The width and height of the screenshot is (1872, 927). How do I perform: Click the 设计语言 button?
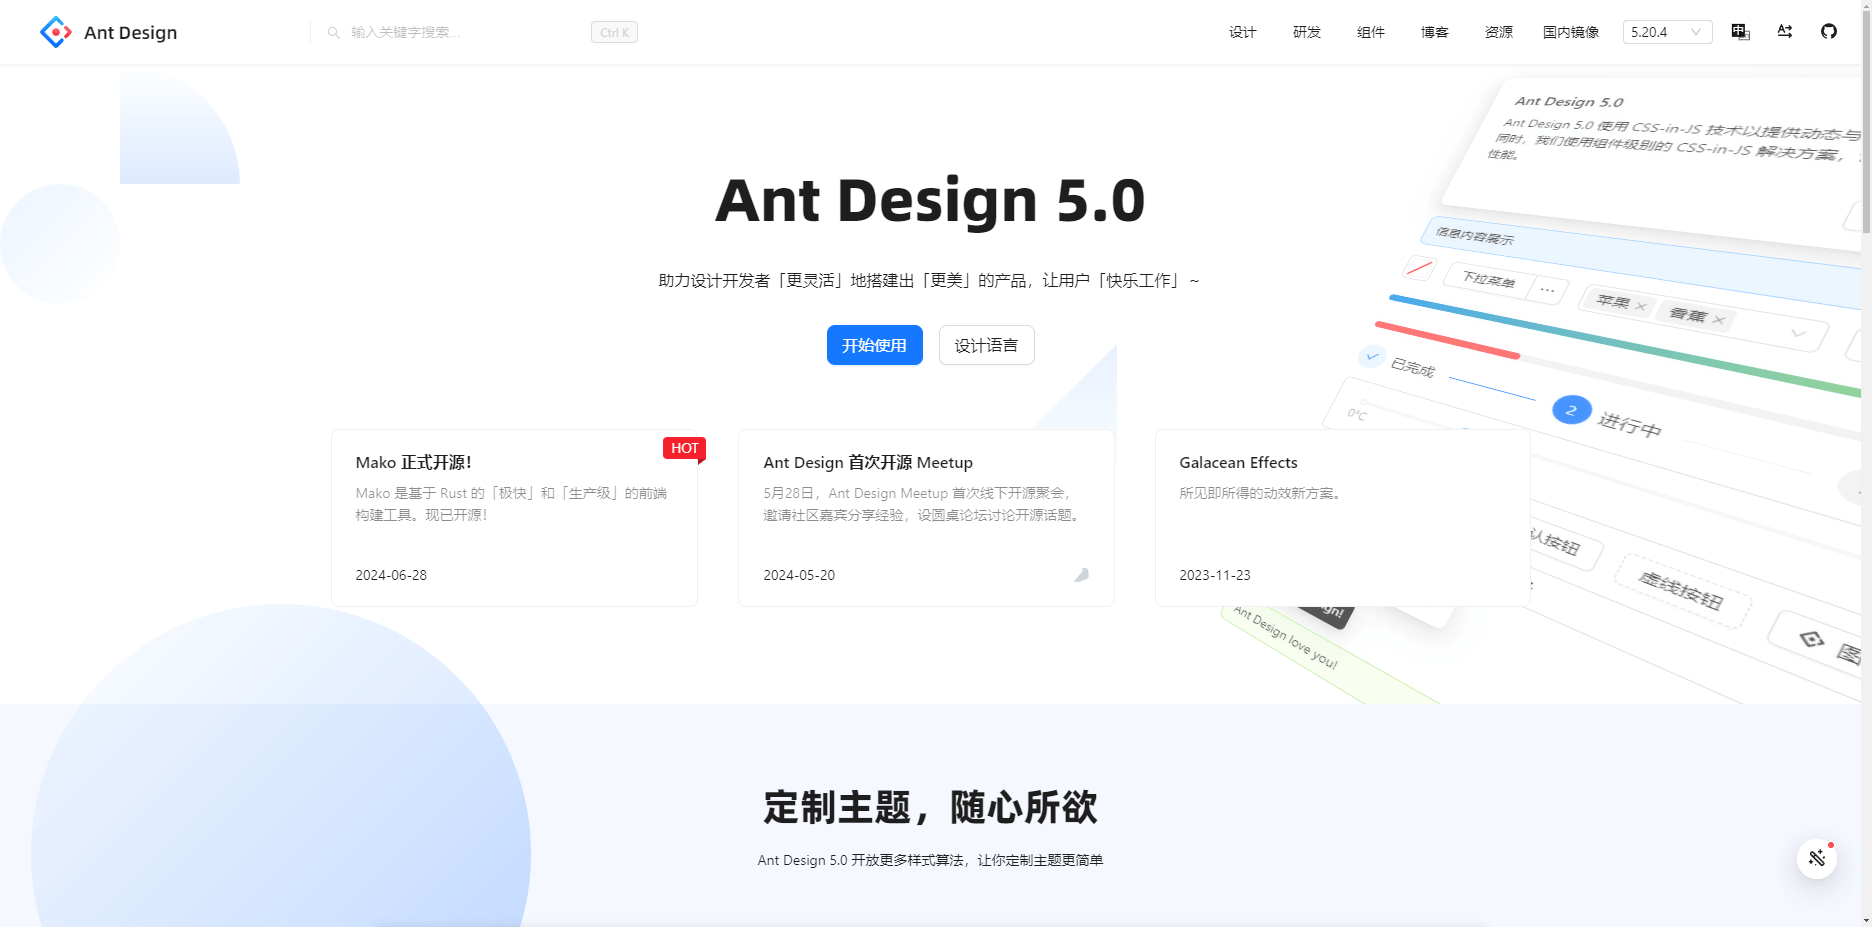[x=987, y=345]
